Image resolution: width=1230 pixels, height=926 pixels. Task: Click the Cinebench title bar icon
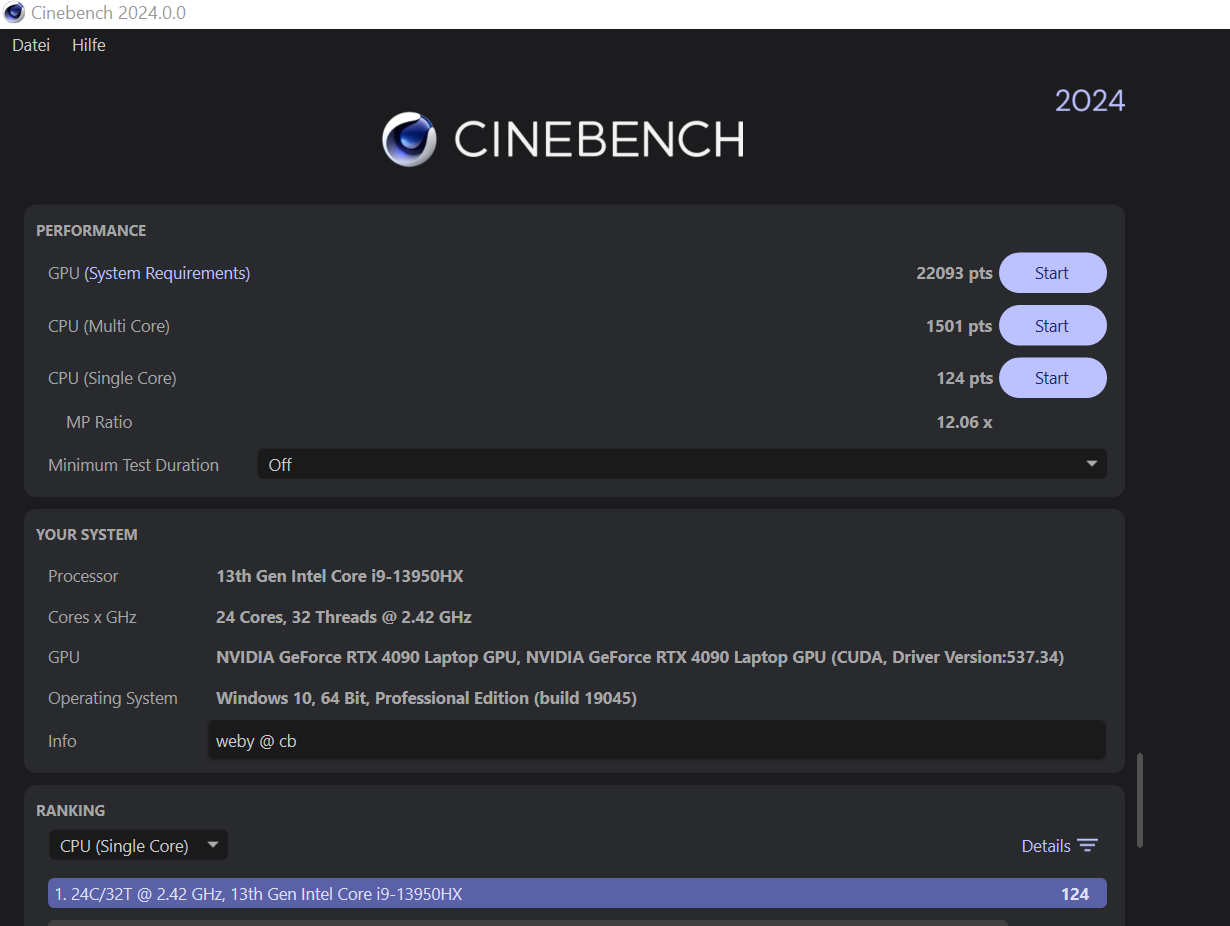point(14,13)
